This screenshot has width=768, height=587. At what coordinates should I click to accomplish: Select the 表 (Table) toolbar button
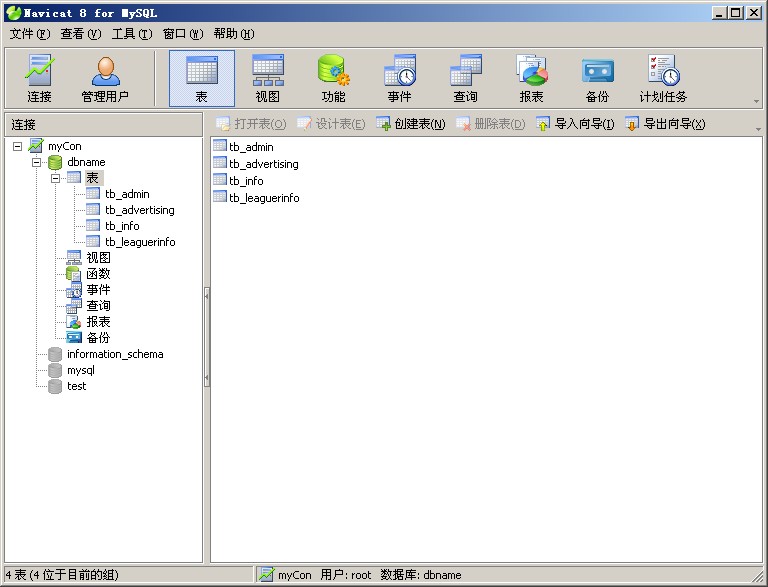click(202, 78)
